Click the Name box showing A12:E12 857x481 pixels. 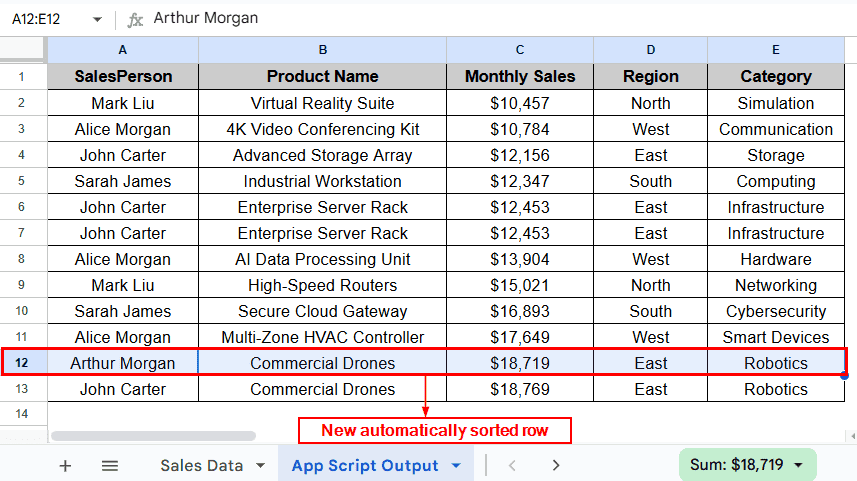click(x=36, y=19)
